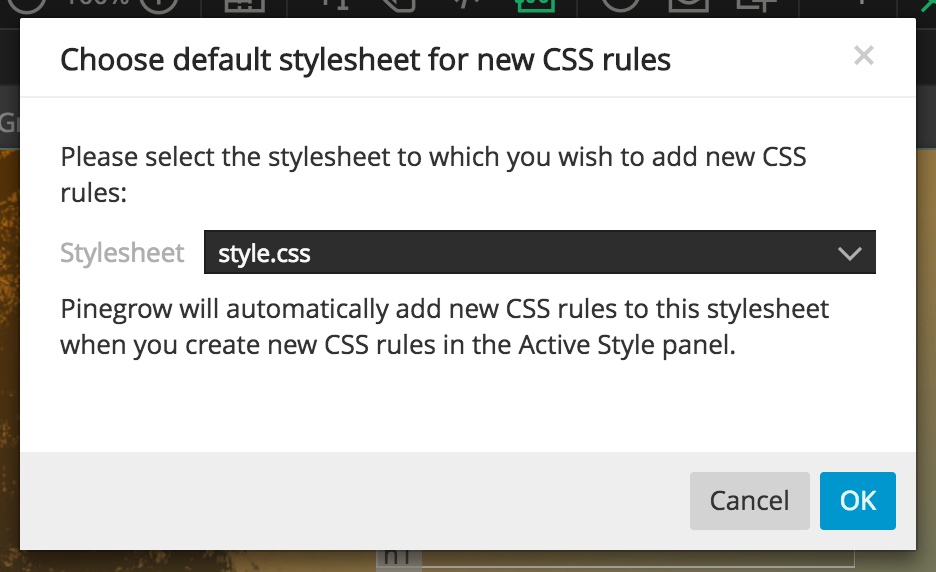936x572 pixels.
Task: Click the duplicate windows icon in toolbar
Action: [756, 5]
